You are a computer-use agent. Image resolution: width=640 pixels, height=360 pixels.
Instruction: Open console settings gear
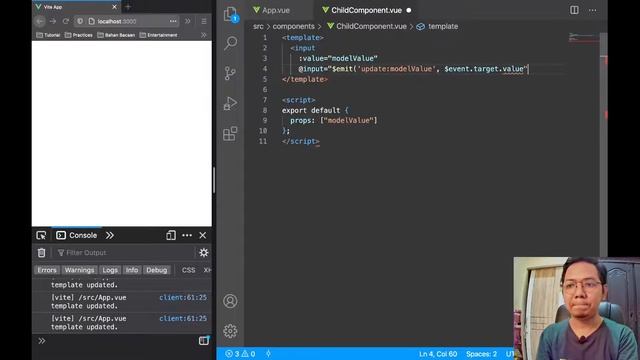[204, 253]
